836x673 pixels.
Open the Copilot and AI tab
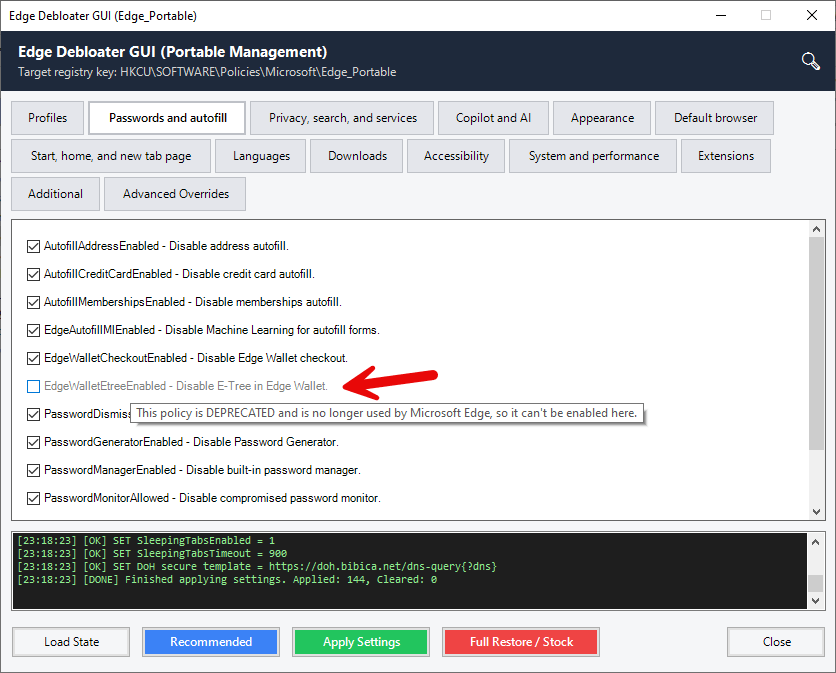click(493, 118)
